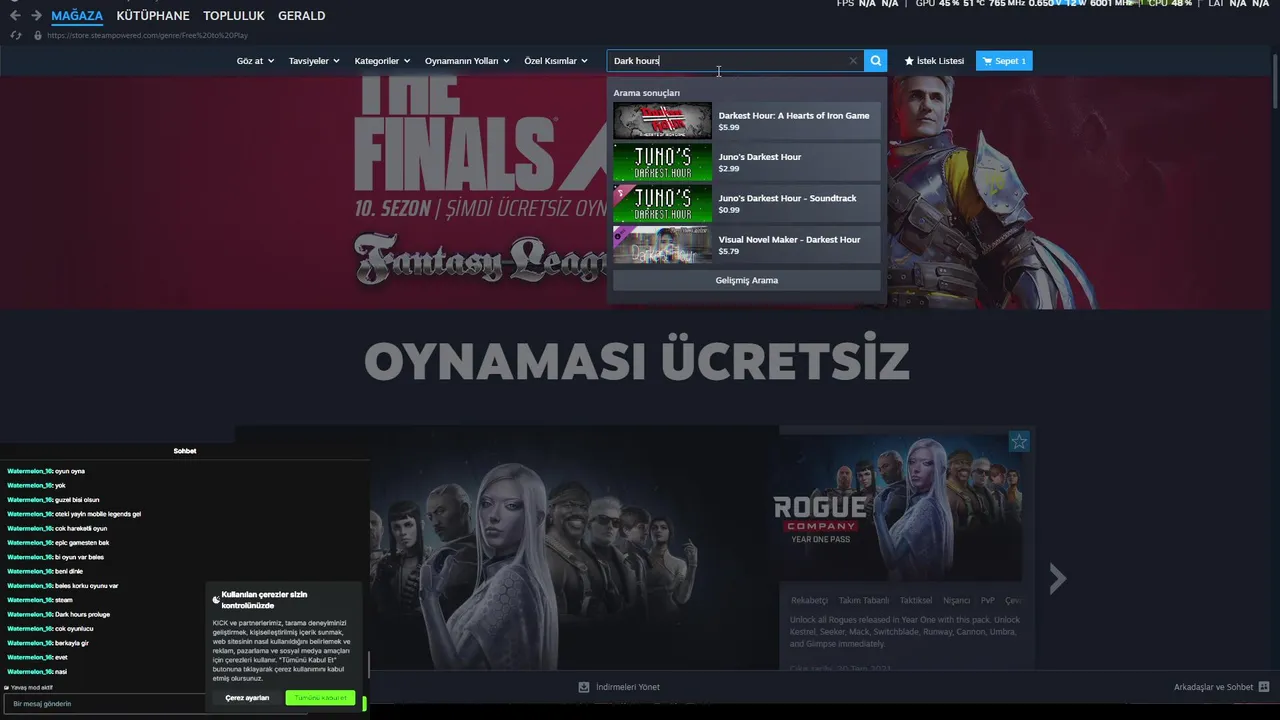Click the chat message 'oteki yayin mobile legends gel'

click(98, 514)
